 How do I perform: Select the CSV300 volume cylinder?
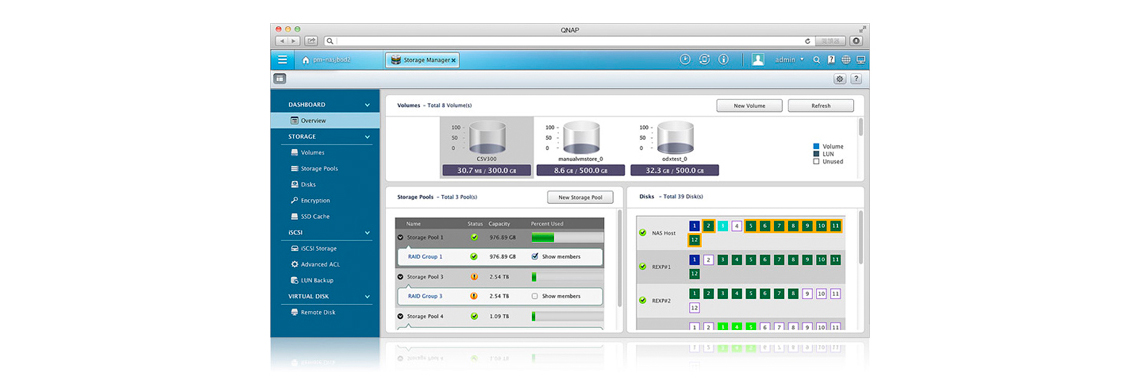(487, 137)
